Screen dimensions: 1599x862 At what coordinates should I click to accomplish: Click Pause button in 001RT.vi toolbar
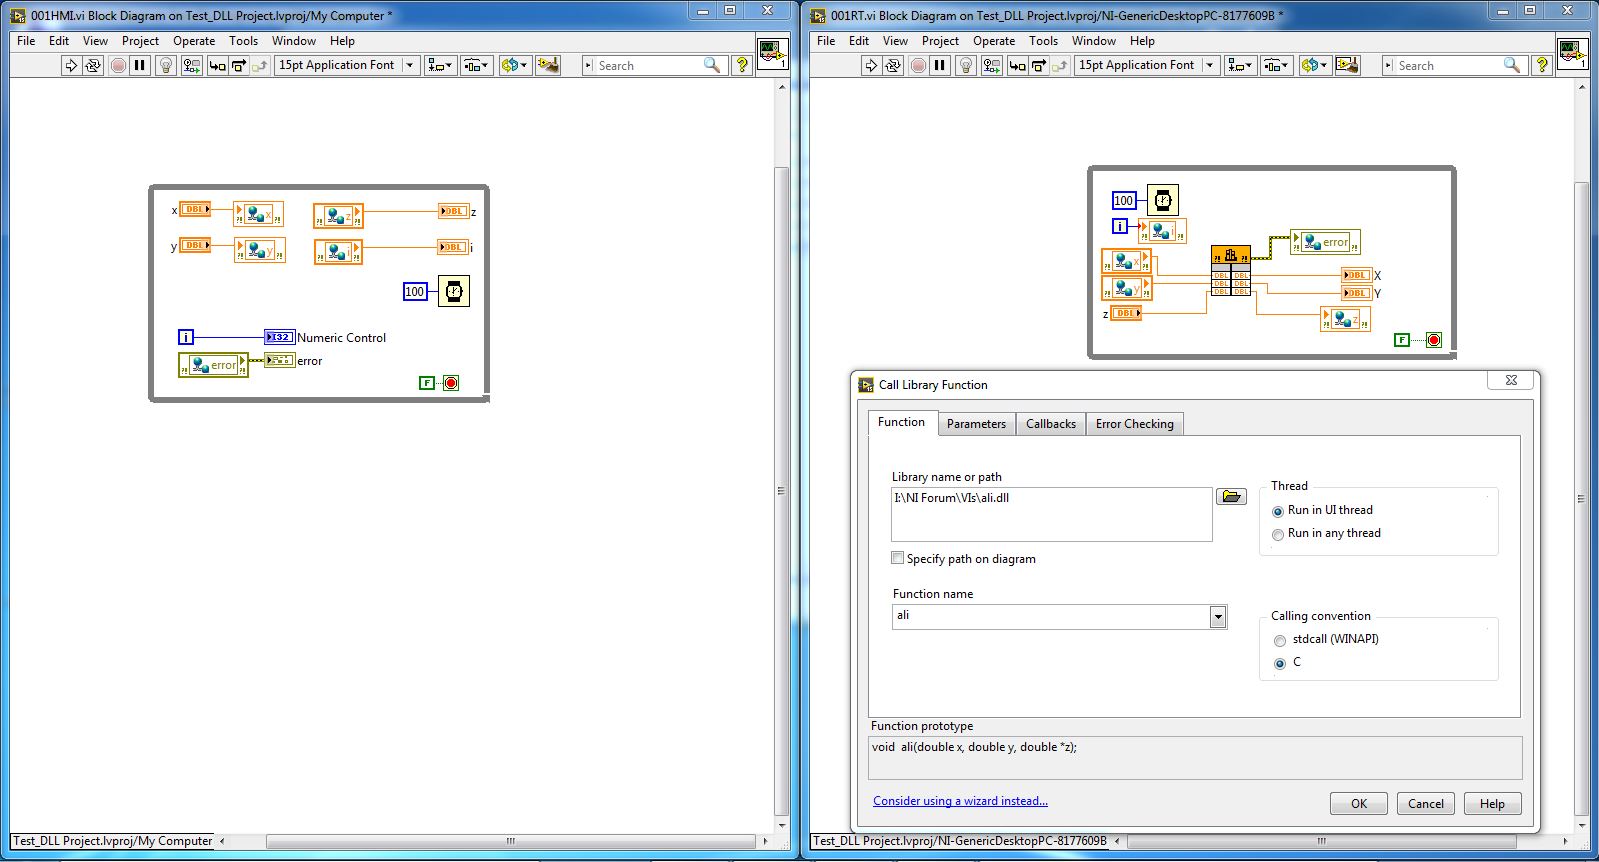click(x=940, y=65)
